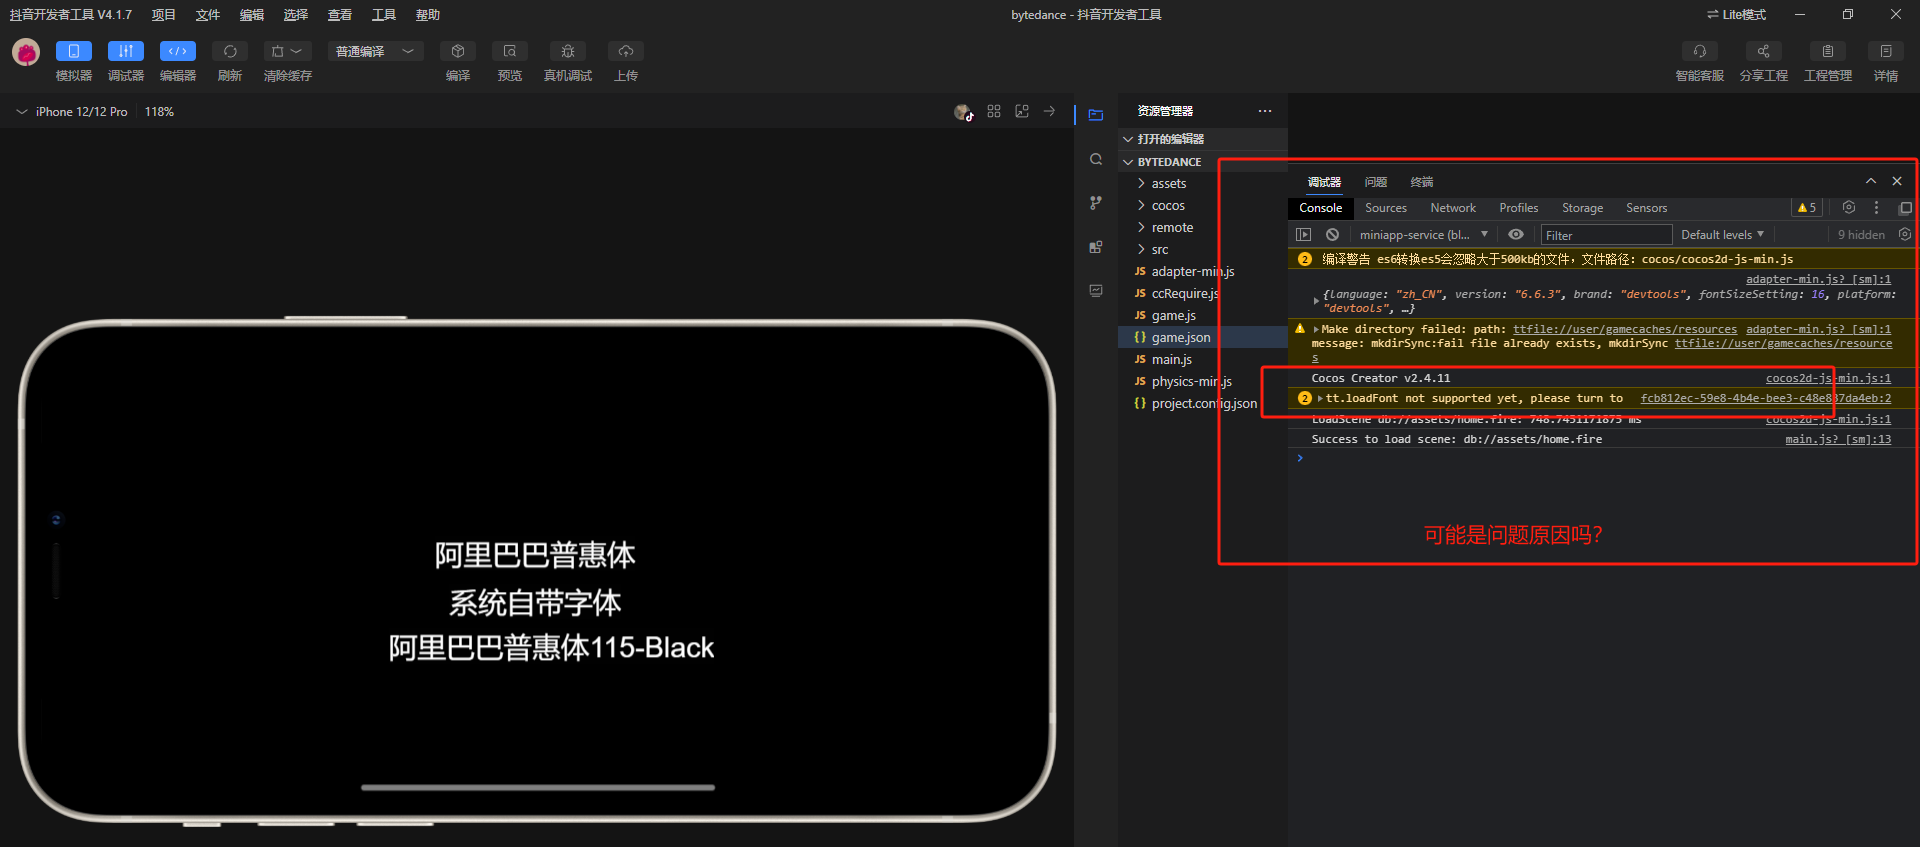
Task: Switch to the Network tab
Action: click(1453, 208)
